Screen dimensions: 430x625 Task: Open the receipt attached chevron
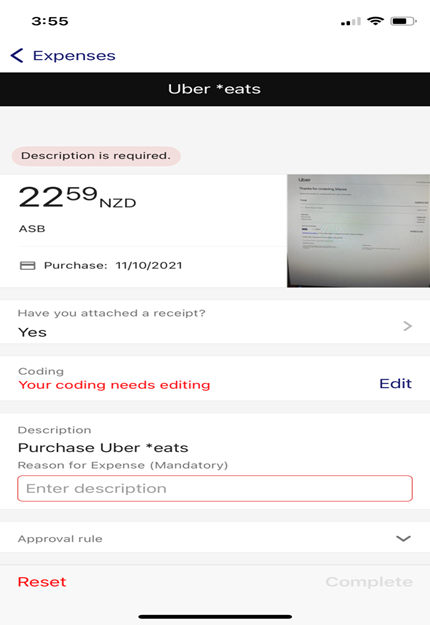(x=407, y=326)
